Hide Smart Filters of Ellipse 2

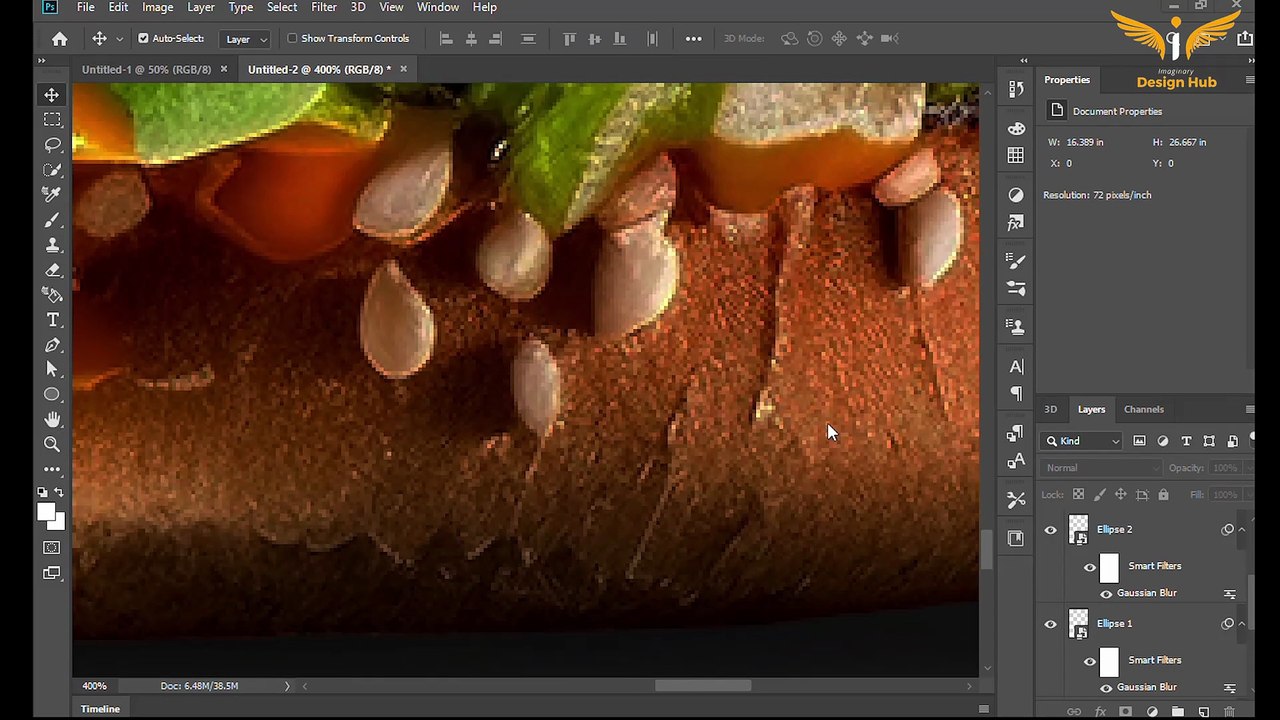coord(1090,567)
